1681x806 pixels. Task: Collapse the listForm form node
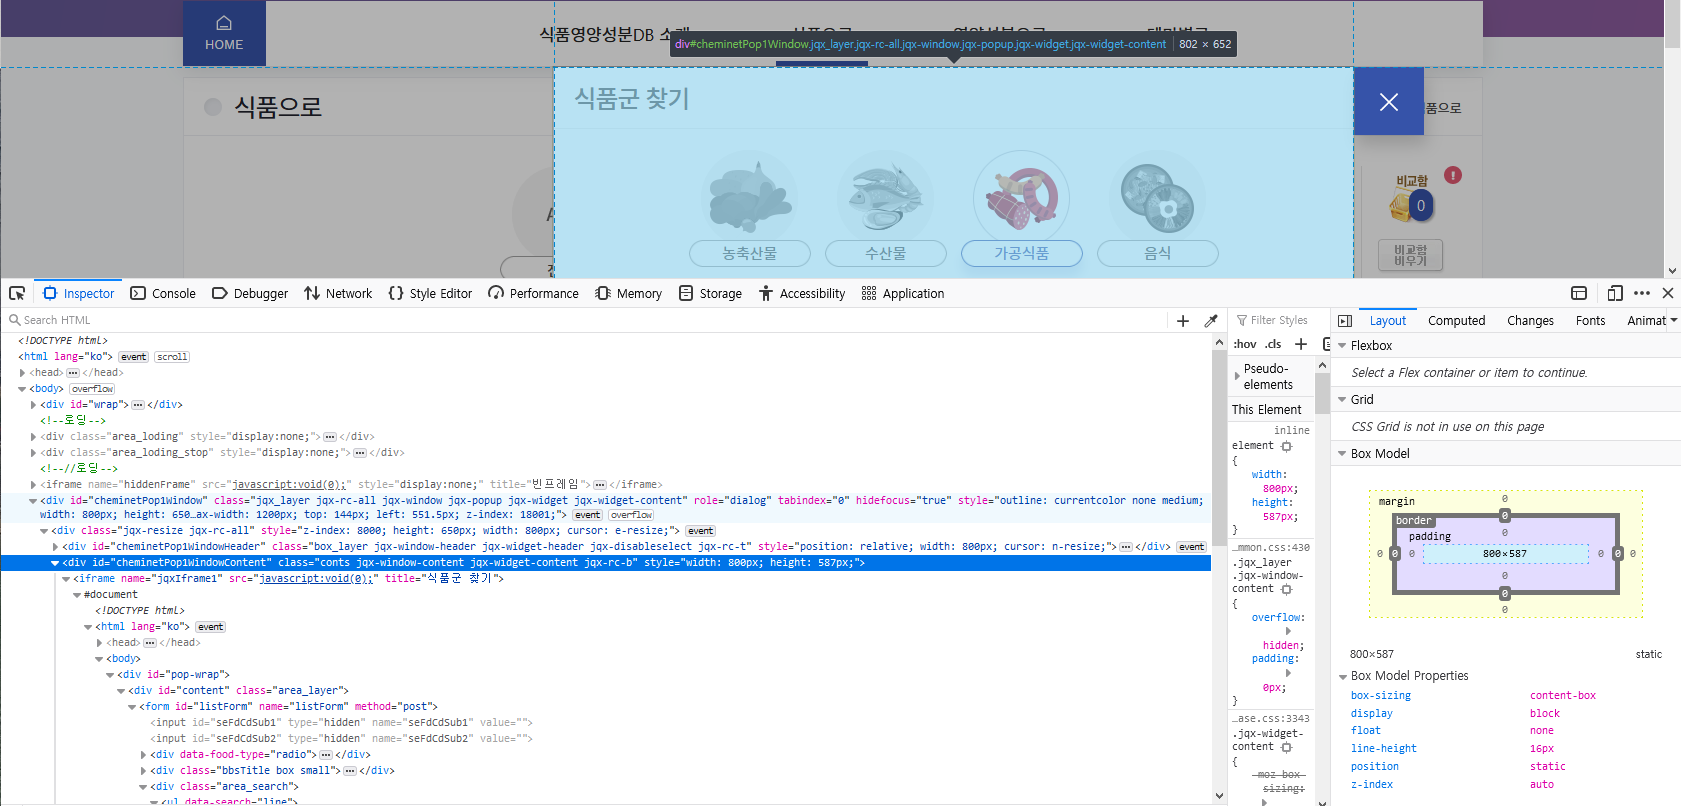coord(132,707)
